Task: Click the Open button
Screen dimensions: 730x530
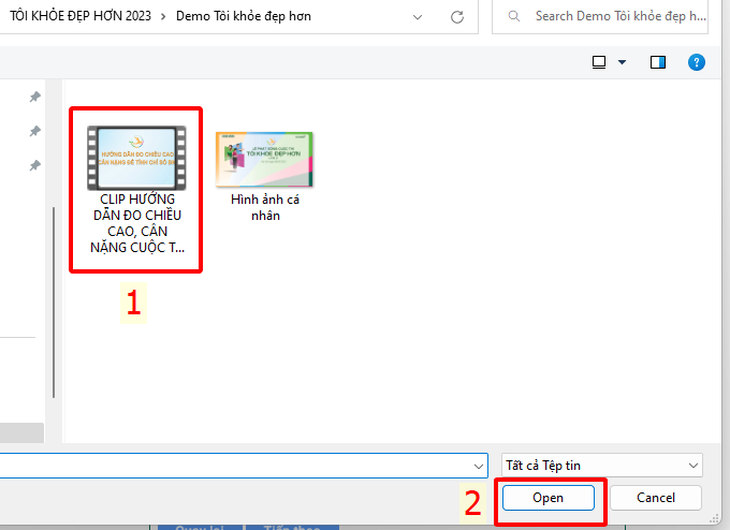Action: (x=548, y=497)
